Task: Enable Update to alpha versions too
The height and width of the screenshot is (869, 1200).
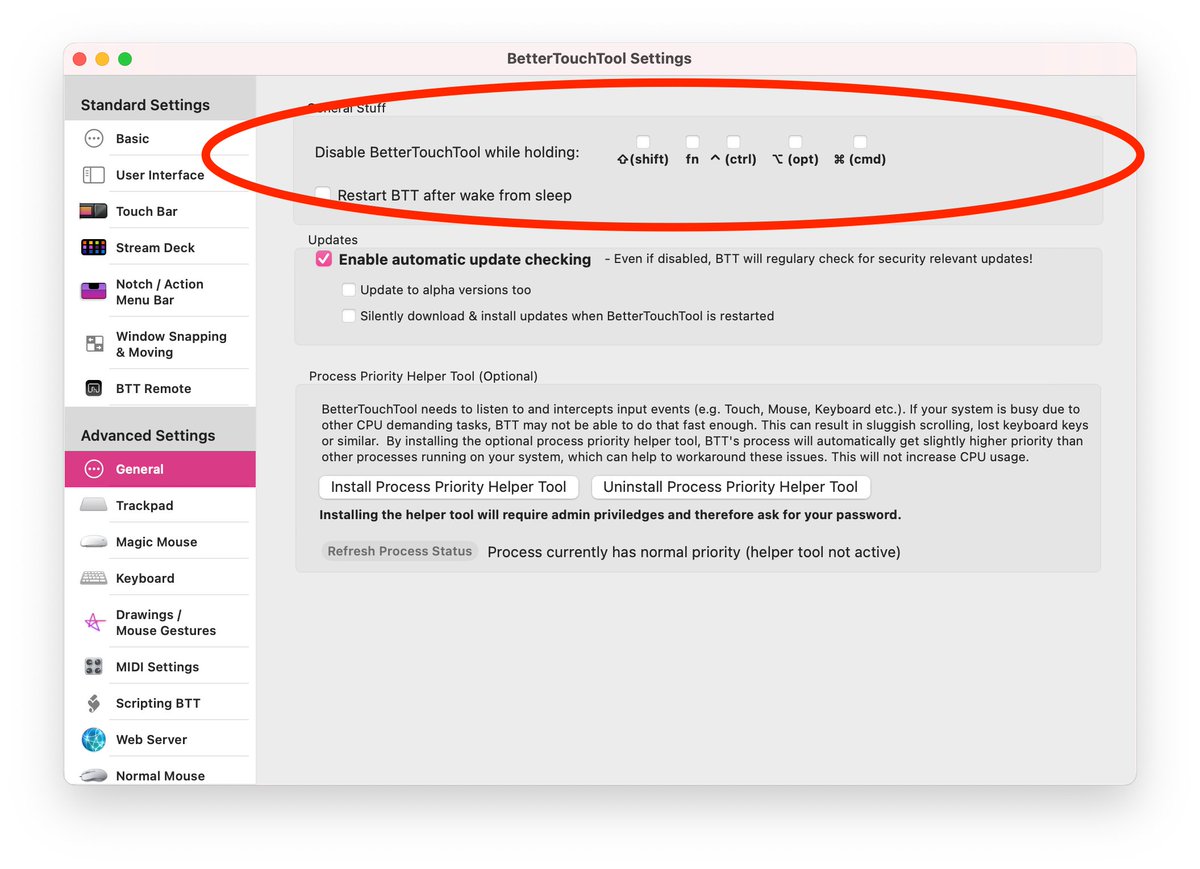Action: pyautogui.click(x=348, y=290)
